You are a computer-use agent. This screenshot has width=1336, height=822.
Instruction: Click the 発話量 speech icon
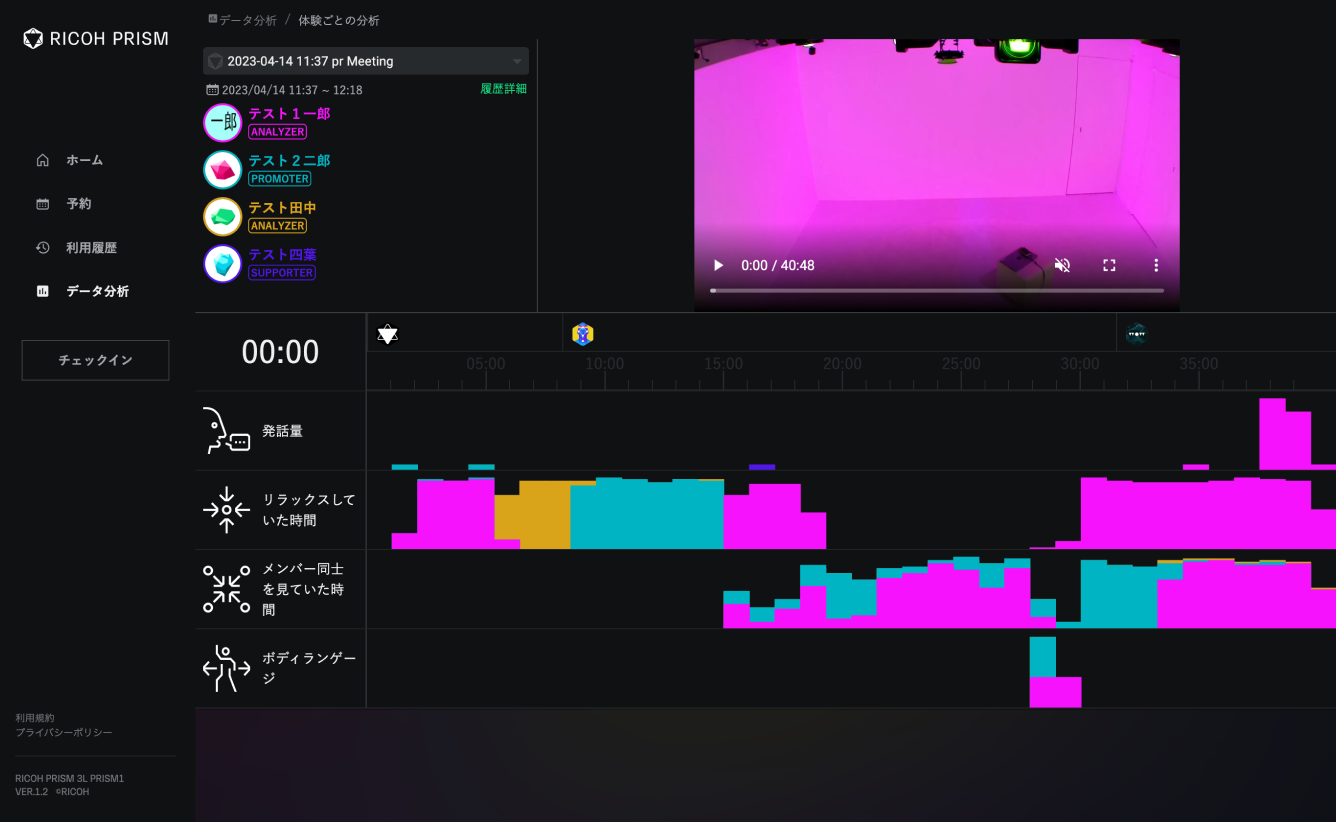point(226,431)
